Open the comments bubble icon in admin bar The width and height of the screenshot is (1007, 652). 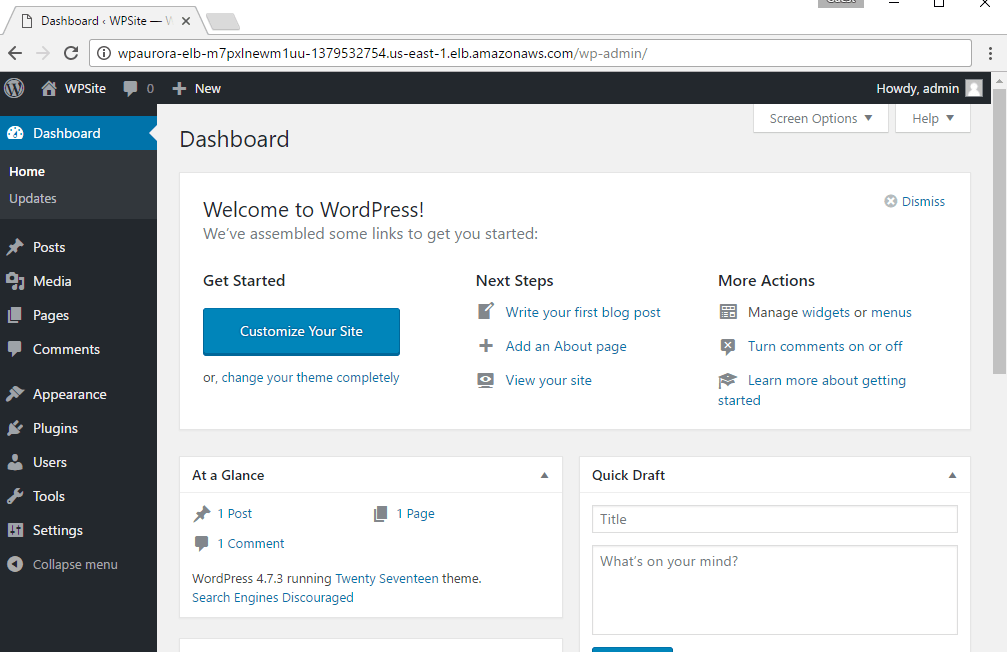click(x=130, y=89)
